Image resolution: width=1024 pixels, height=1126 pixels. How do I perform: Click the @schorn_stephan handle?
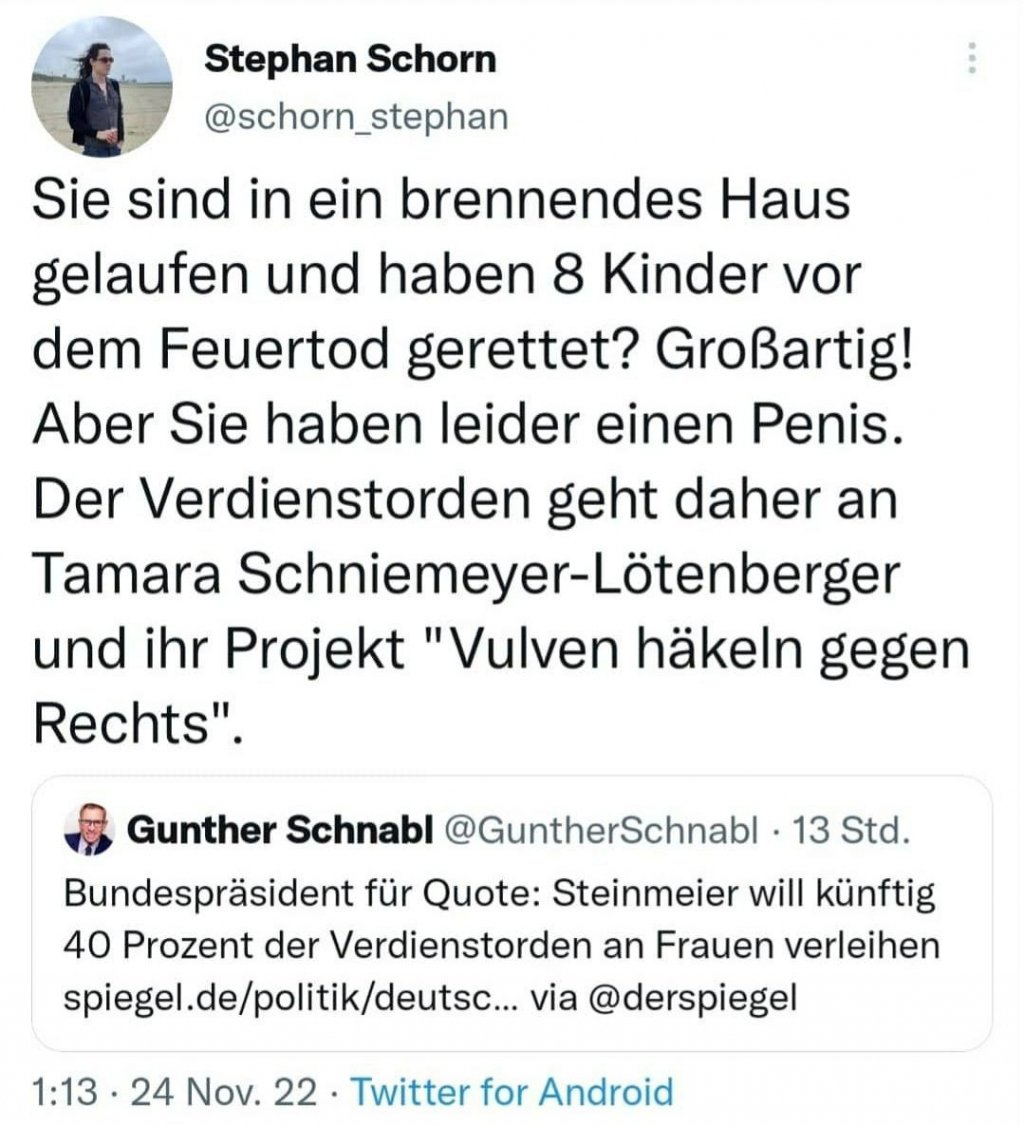tap(356, 117)
